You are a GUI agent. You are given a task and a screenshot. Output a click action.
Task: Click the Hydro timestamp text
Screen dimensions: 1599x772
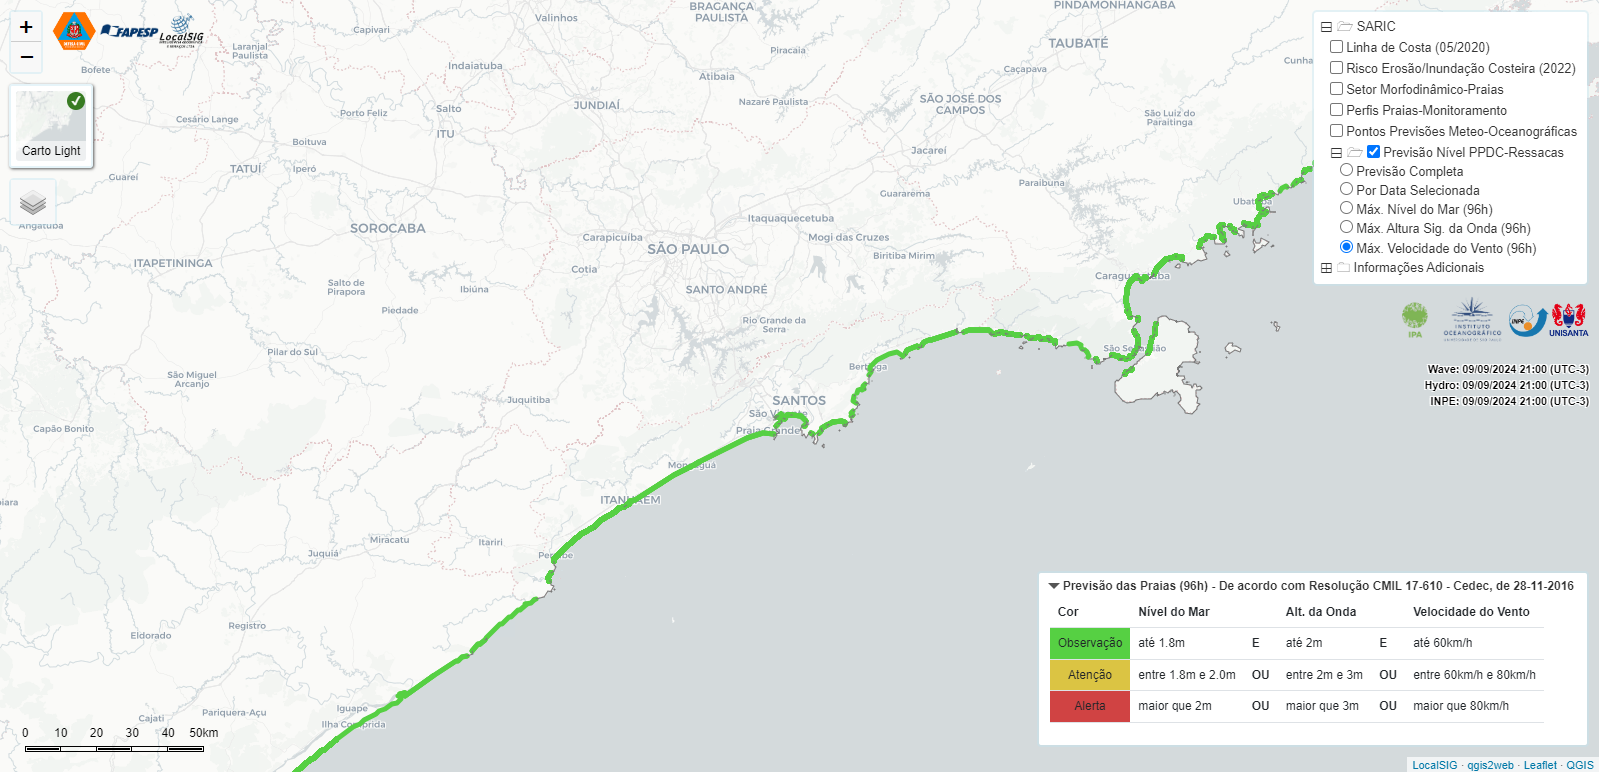[x=1507, y=385]
